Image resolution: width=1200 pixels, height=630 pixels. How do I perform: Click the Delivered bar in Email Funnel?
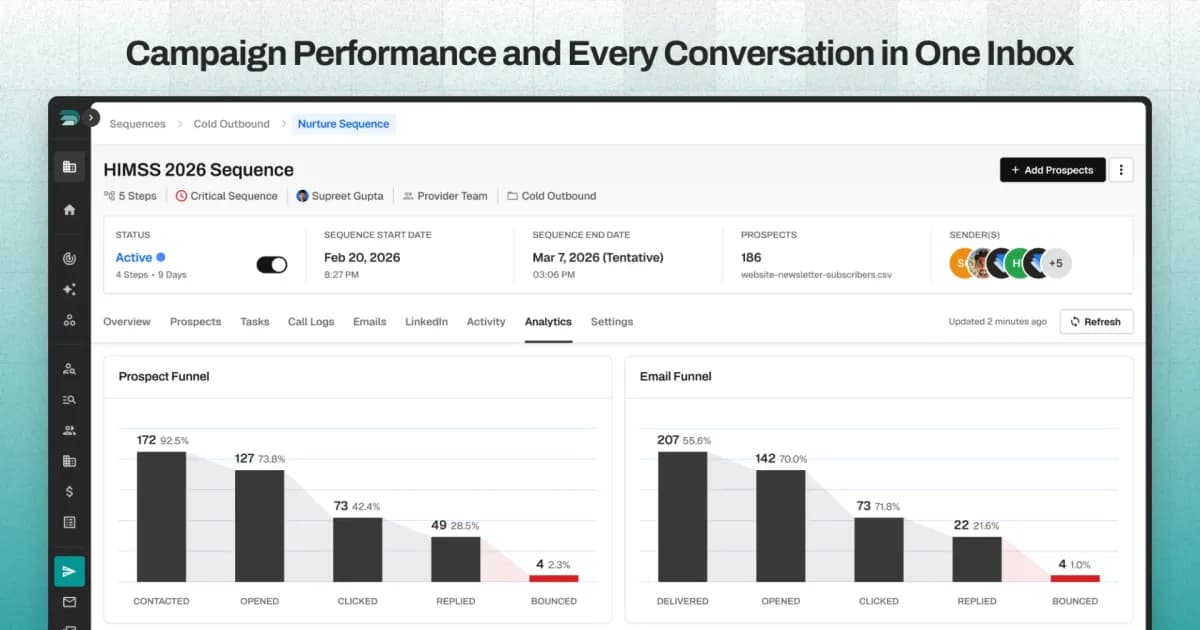click(683, 517)
